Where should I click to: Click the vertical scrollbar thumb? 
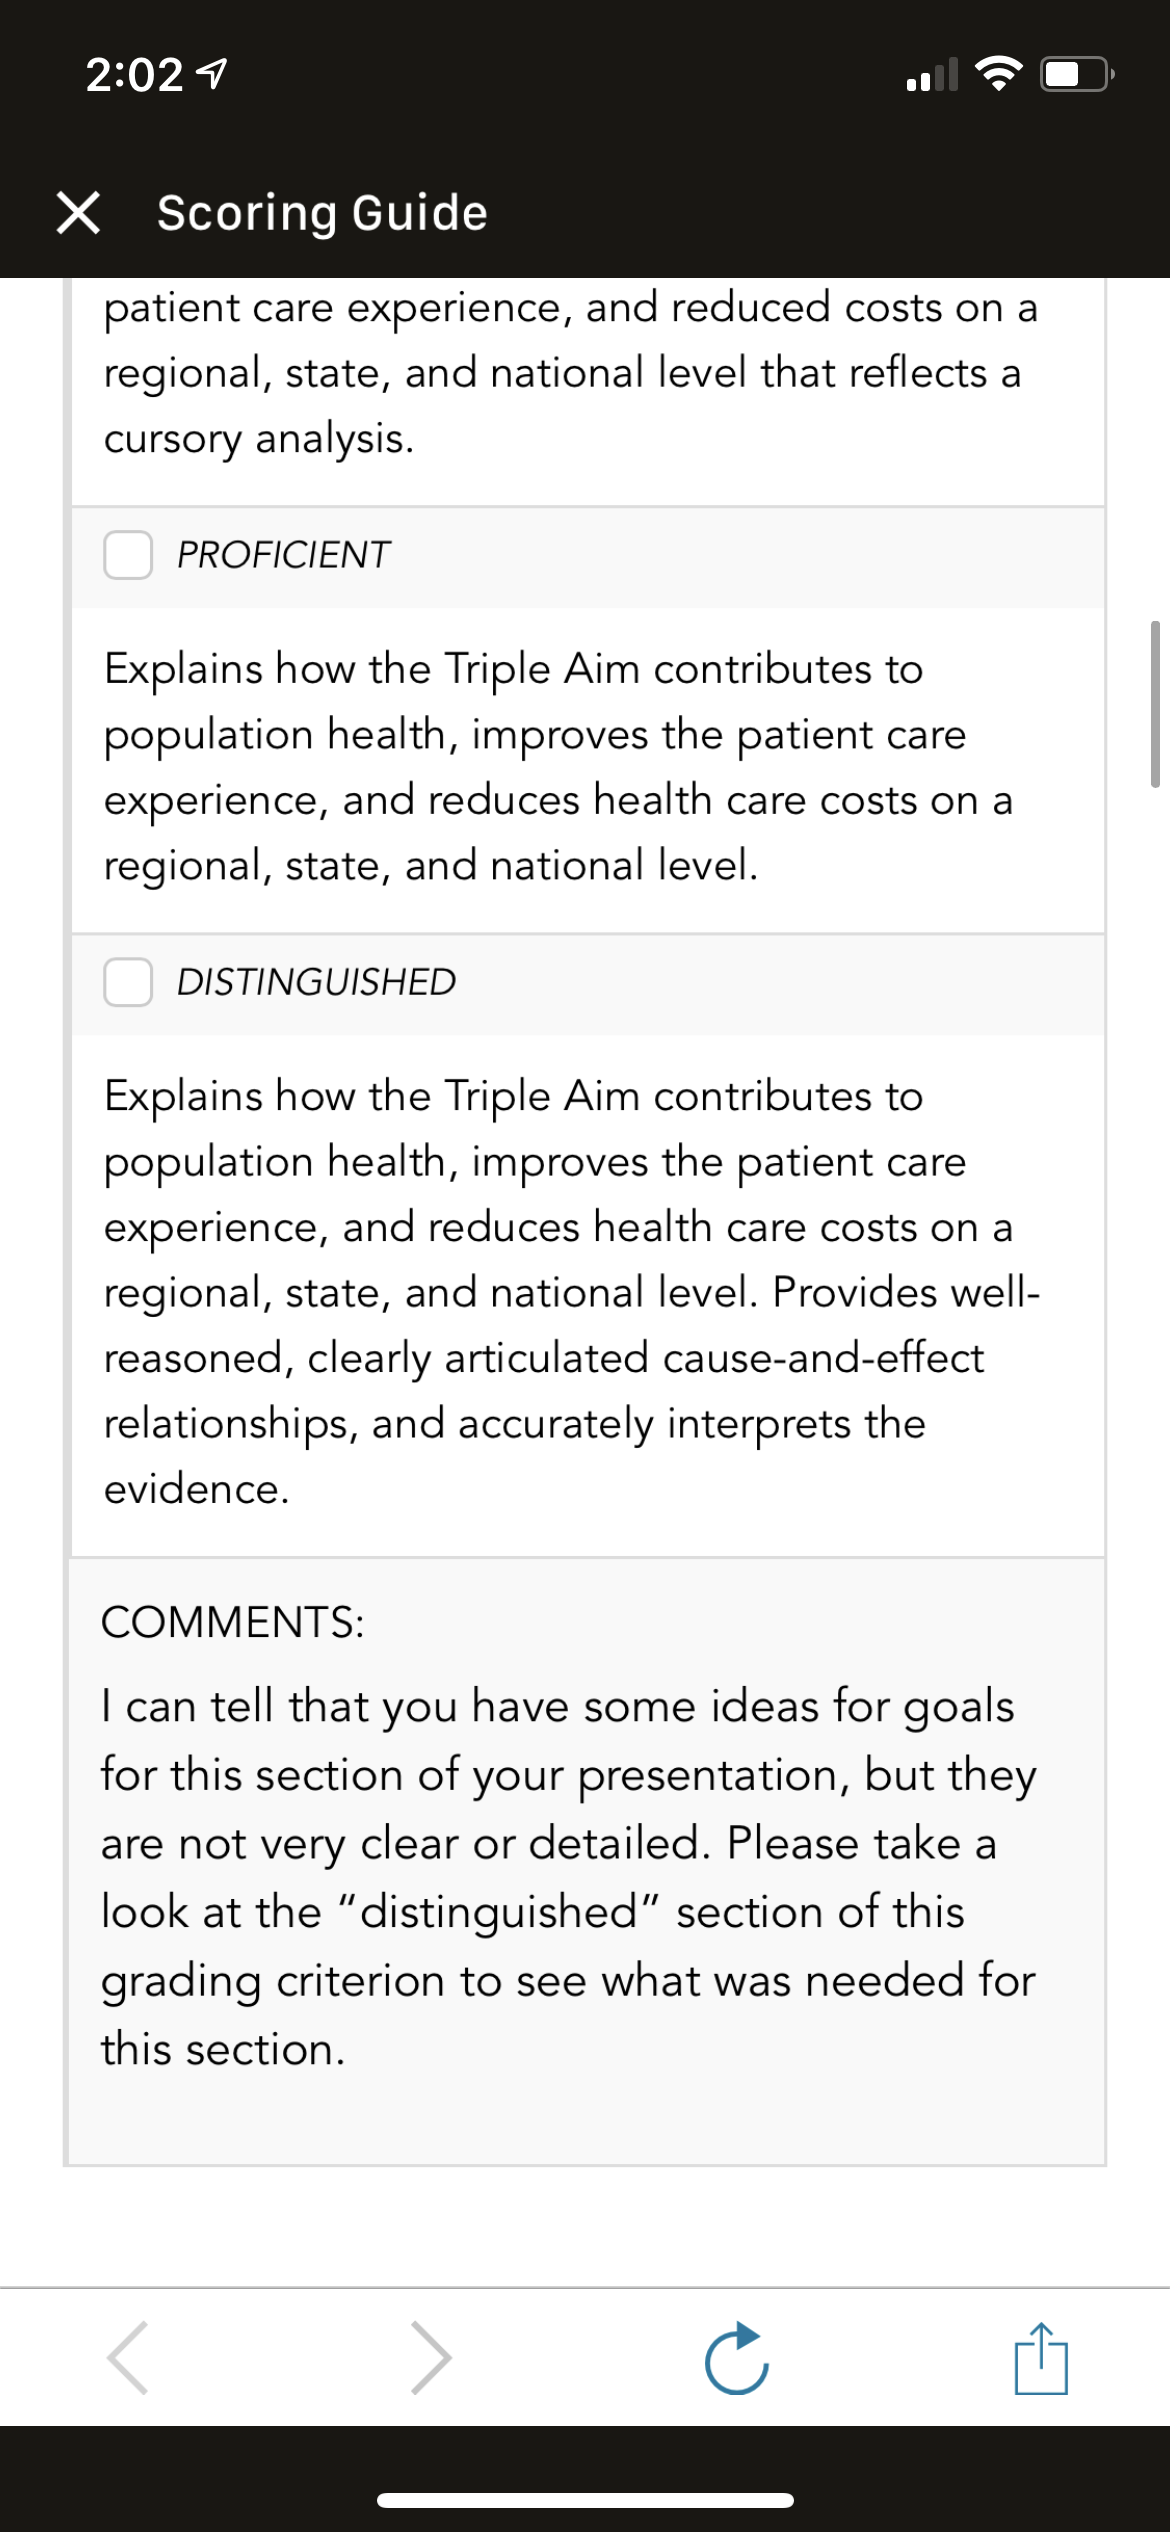tap(1155, 704)
